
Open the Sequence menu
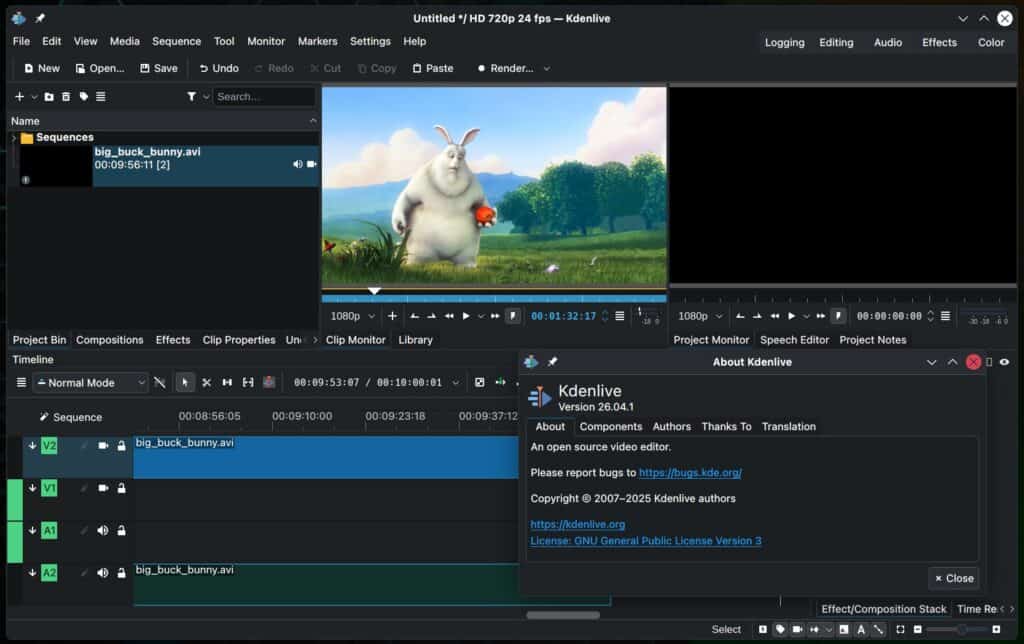(176, 41)
